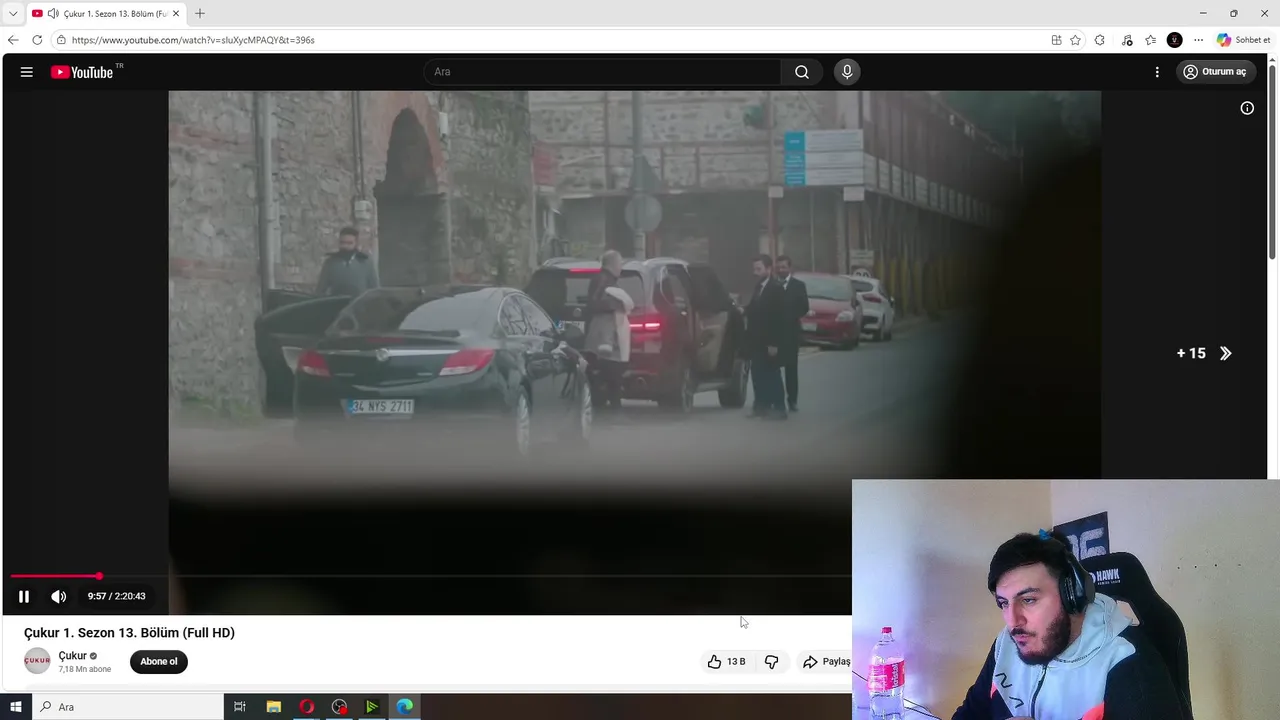Mute the video volume speaker
The height and width of the screenshot is (720, 1280).
tap(59, 597)
